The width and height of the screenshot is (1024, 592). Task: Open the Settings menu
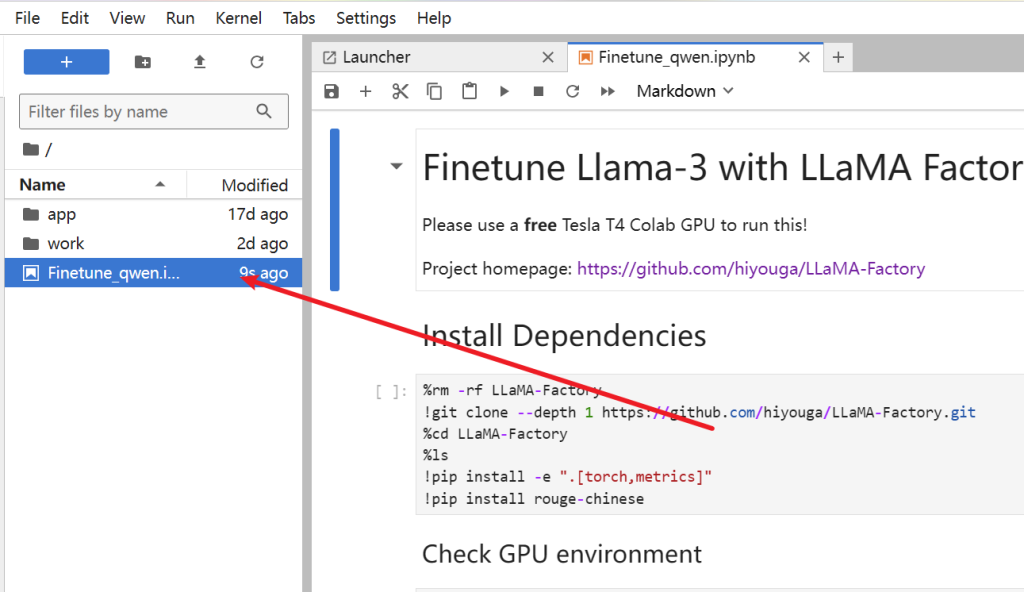click(x=366, y=18)
